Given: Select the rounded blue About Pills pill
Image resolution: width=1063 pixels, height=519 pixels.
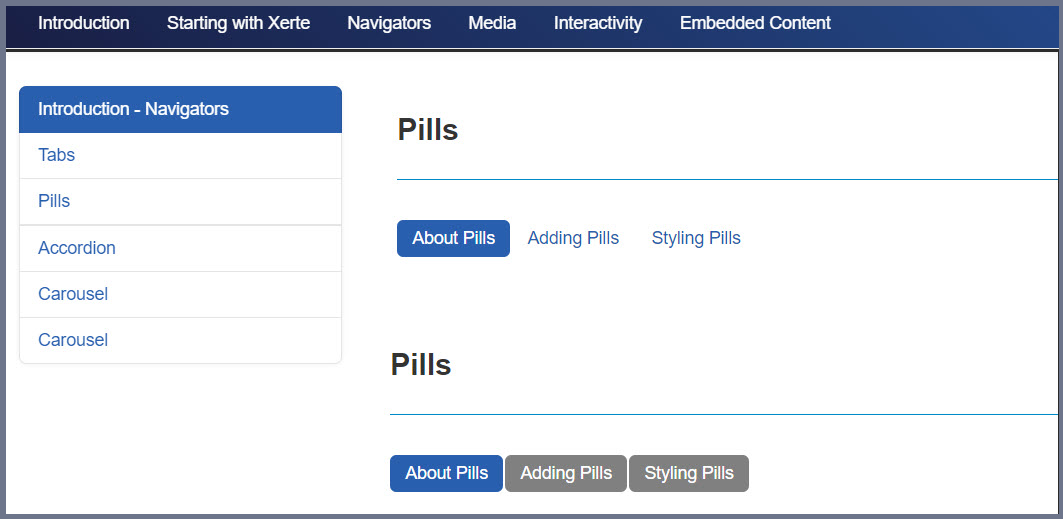Looking at the screenshot, I should coord(453,238).
